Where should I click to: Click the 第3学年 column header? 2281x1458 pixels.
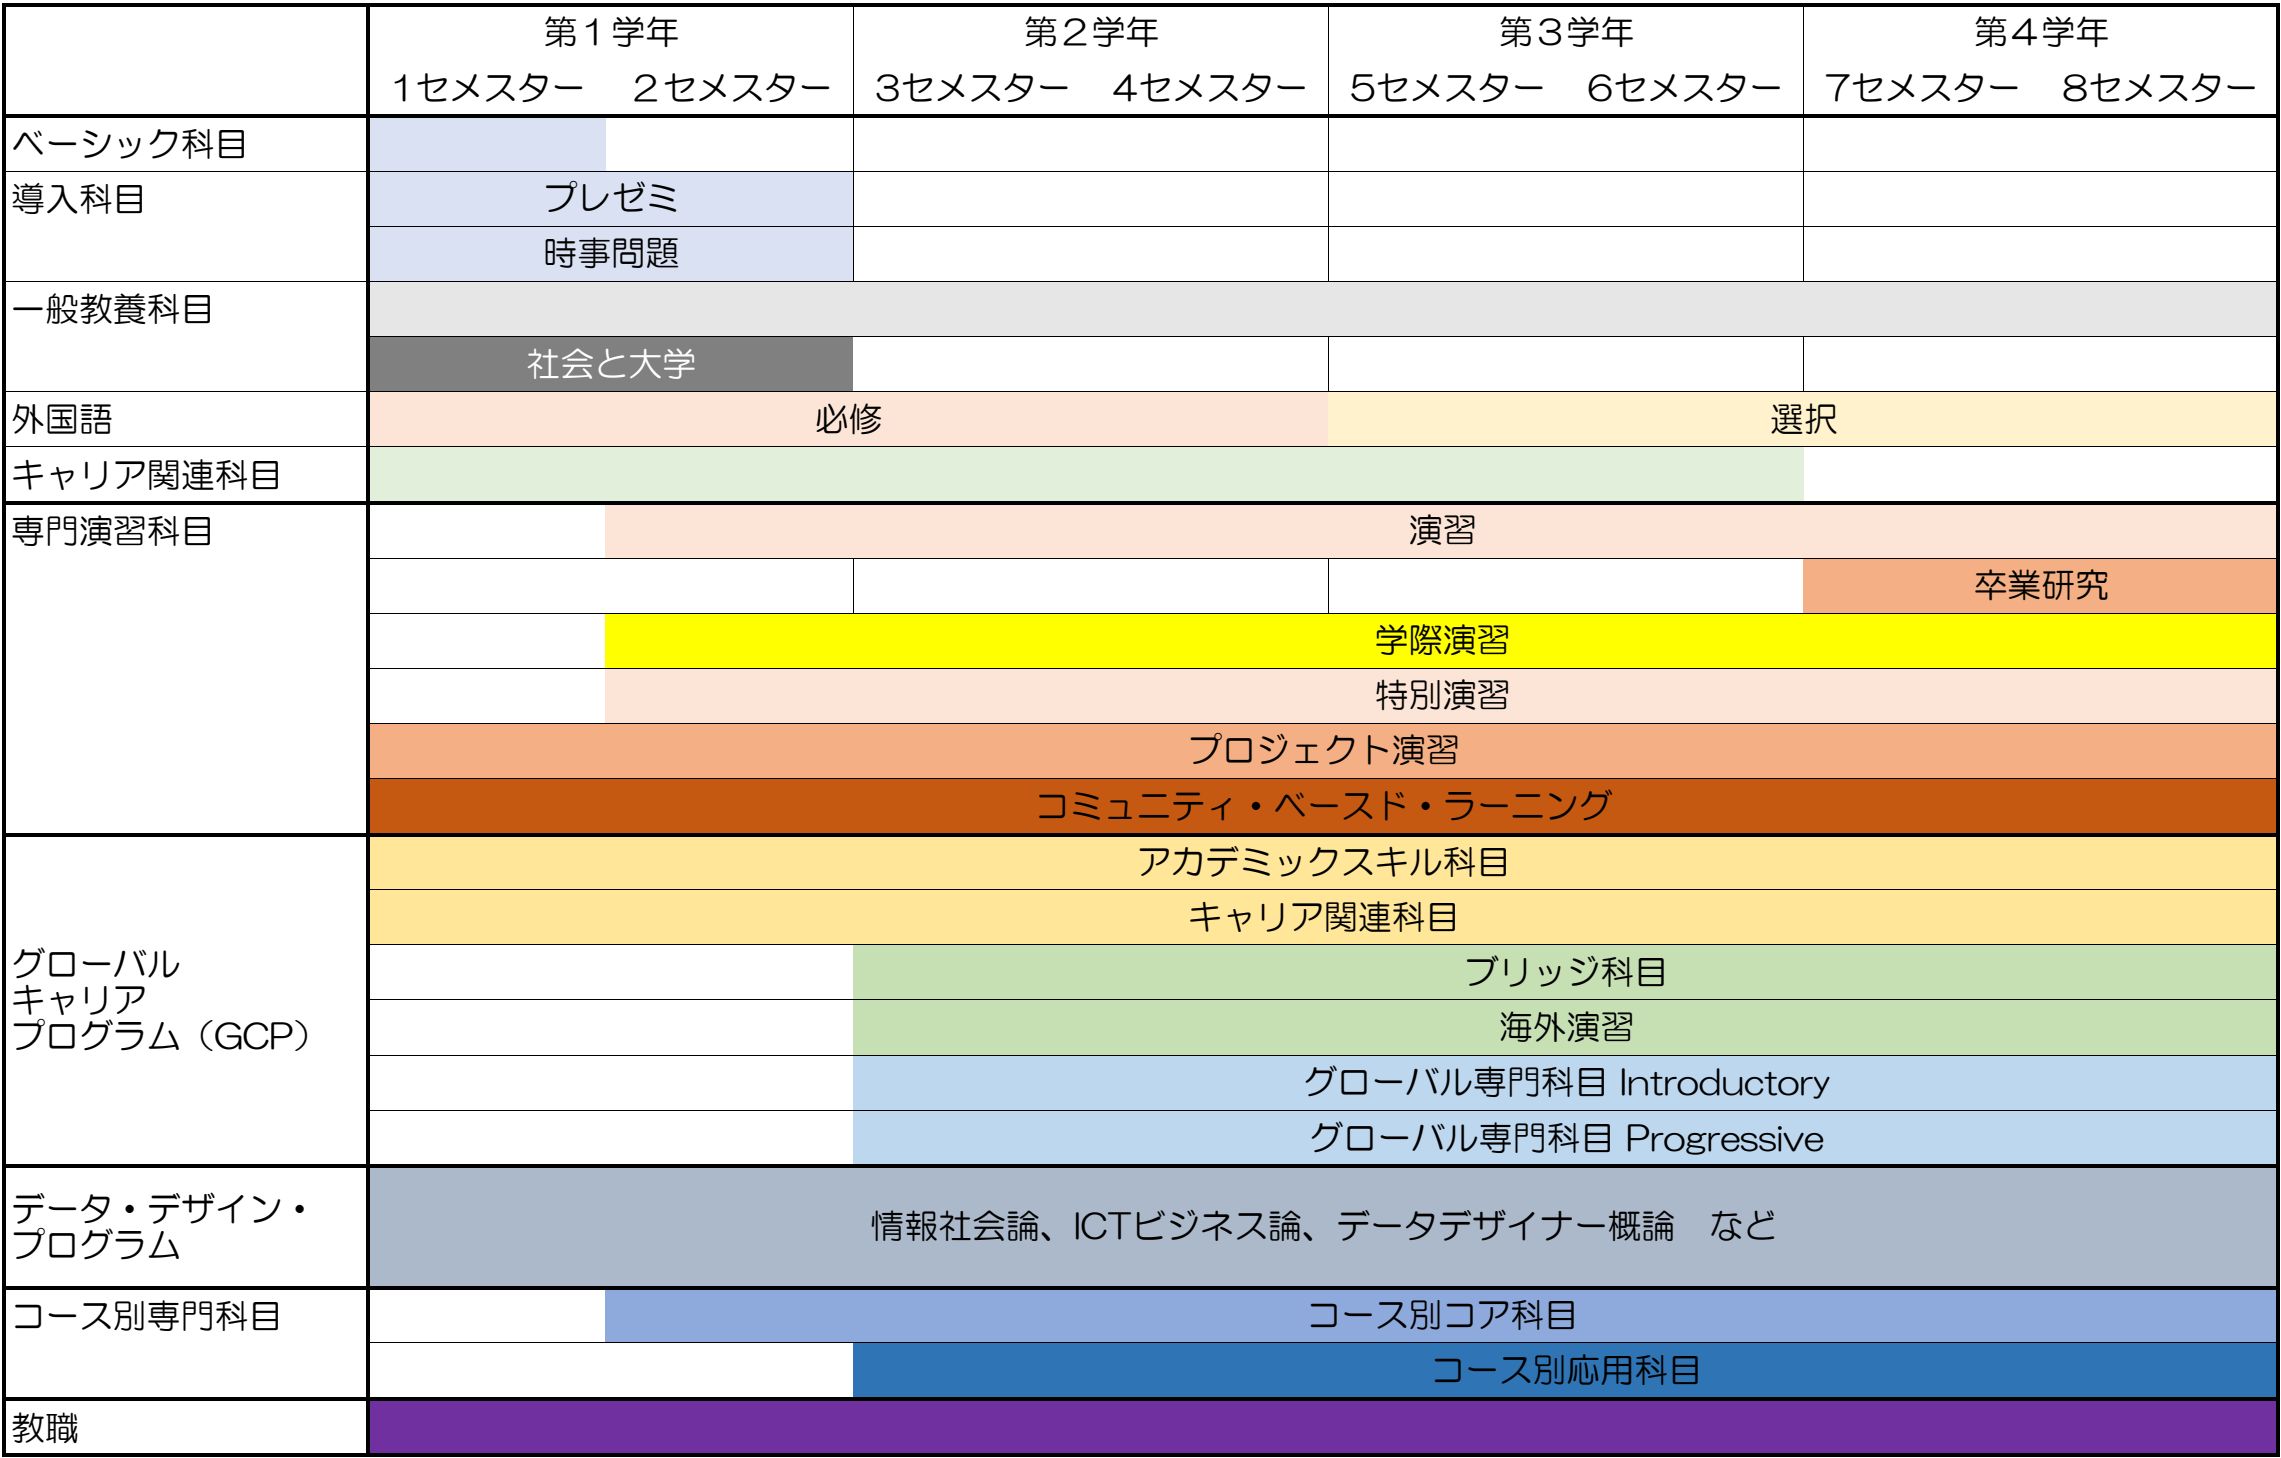1565,34
